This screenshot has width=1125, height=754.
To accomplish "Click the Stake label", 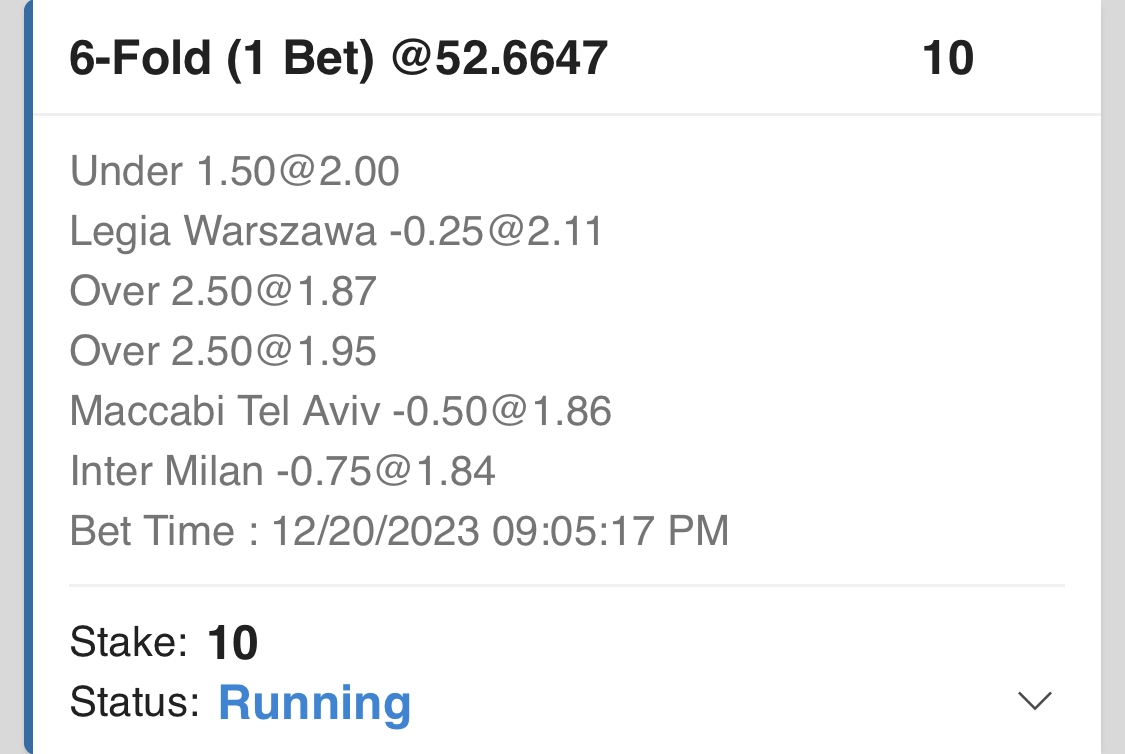I will coord(128,642).
